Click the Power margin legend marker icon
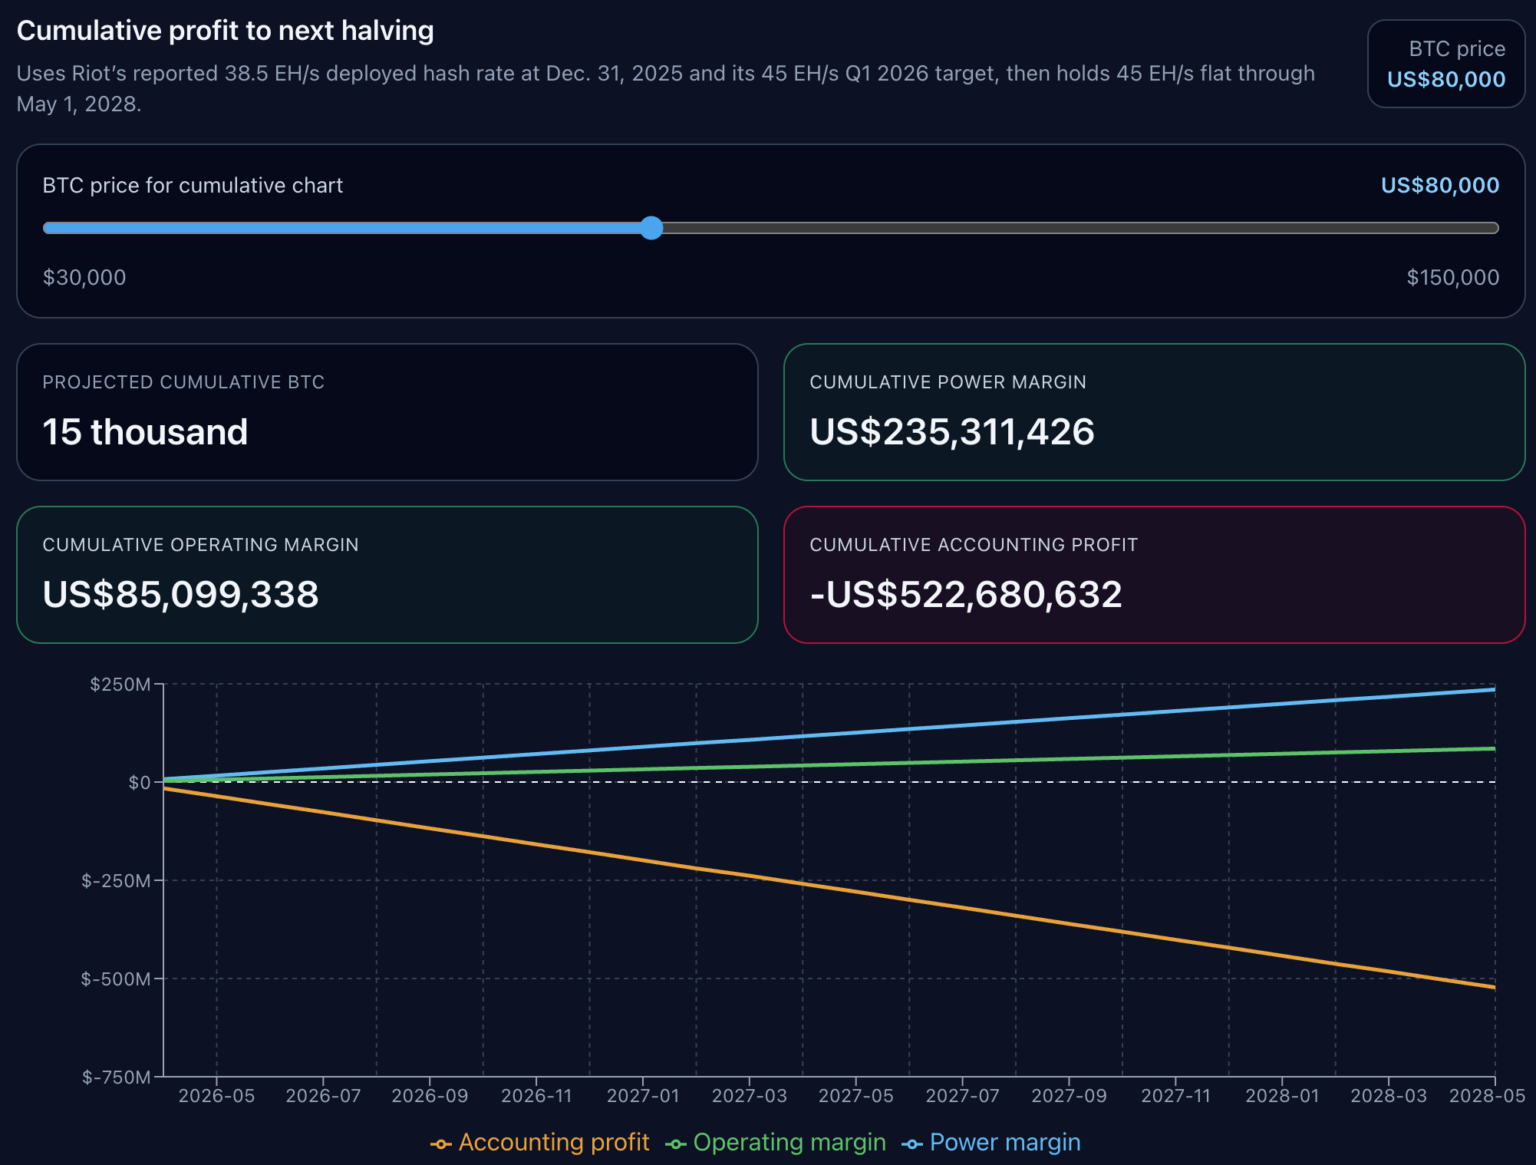1536x1165 pixels. coord(913,1142)
